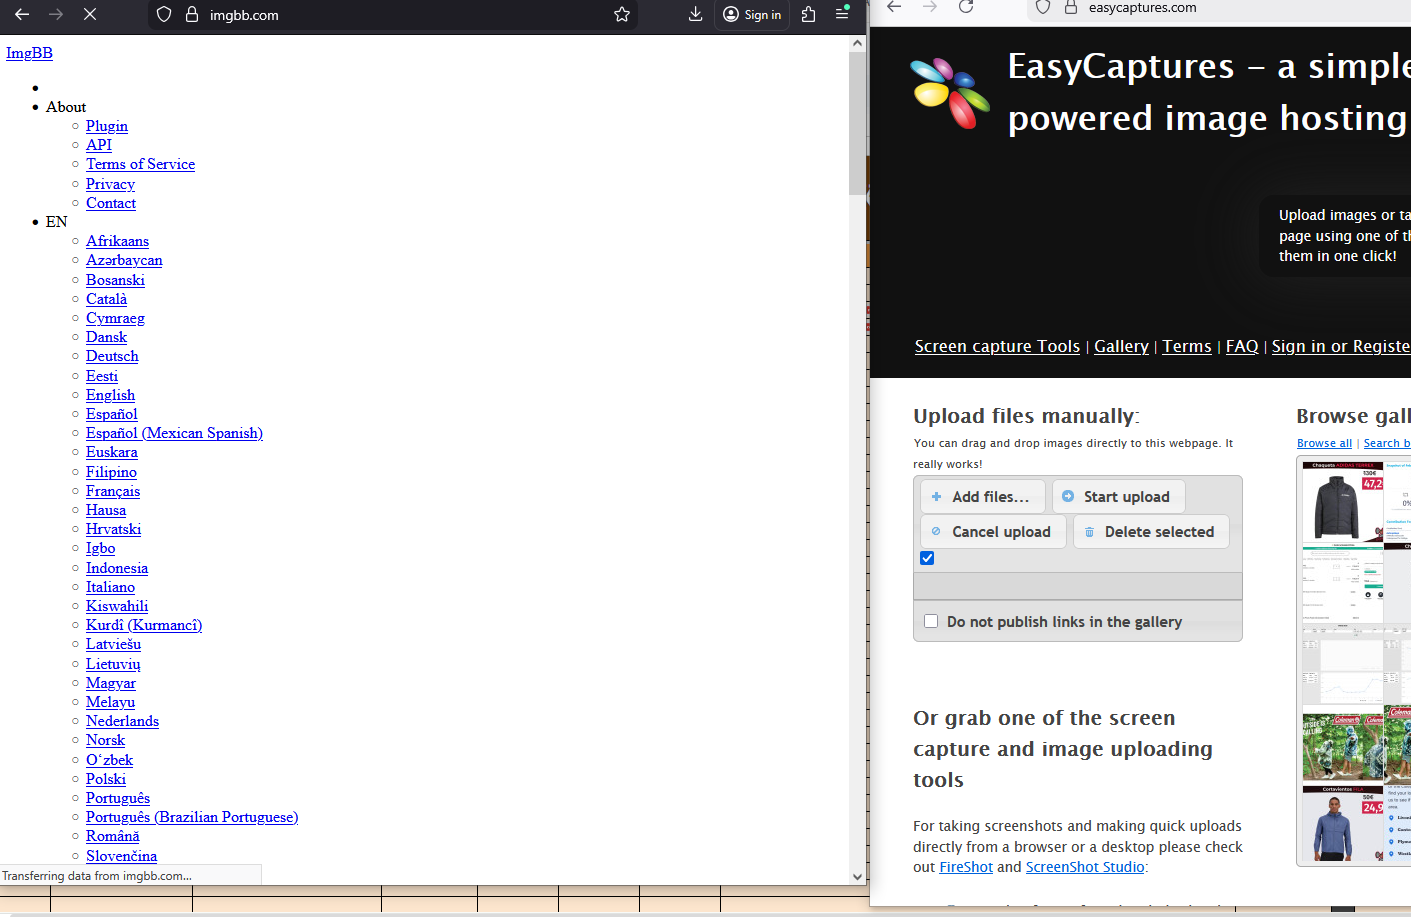Image resolution: width=1411 pixels, height=917 pixels.
Task: Select the Deutsch language link
Action: pyautogui.click(x=112, y=356)
